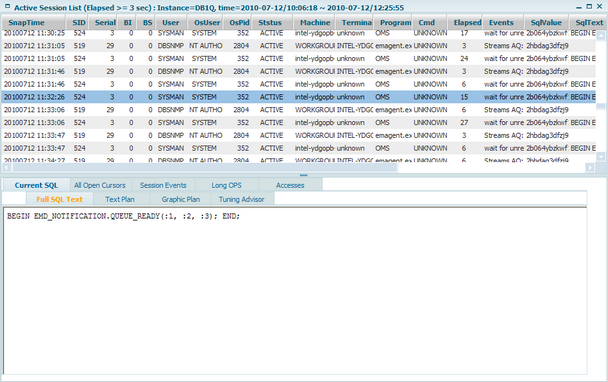Click the SqlText column header
Viewport: 608px width, 382px height.
pos(589,22)
